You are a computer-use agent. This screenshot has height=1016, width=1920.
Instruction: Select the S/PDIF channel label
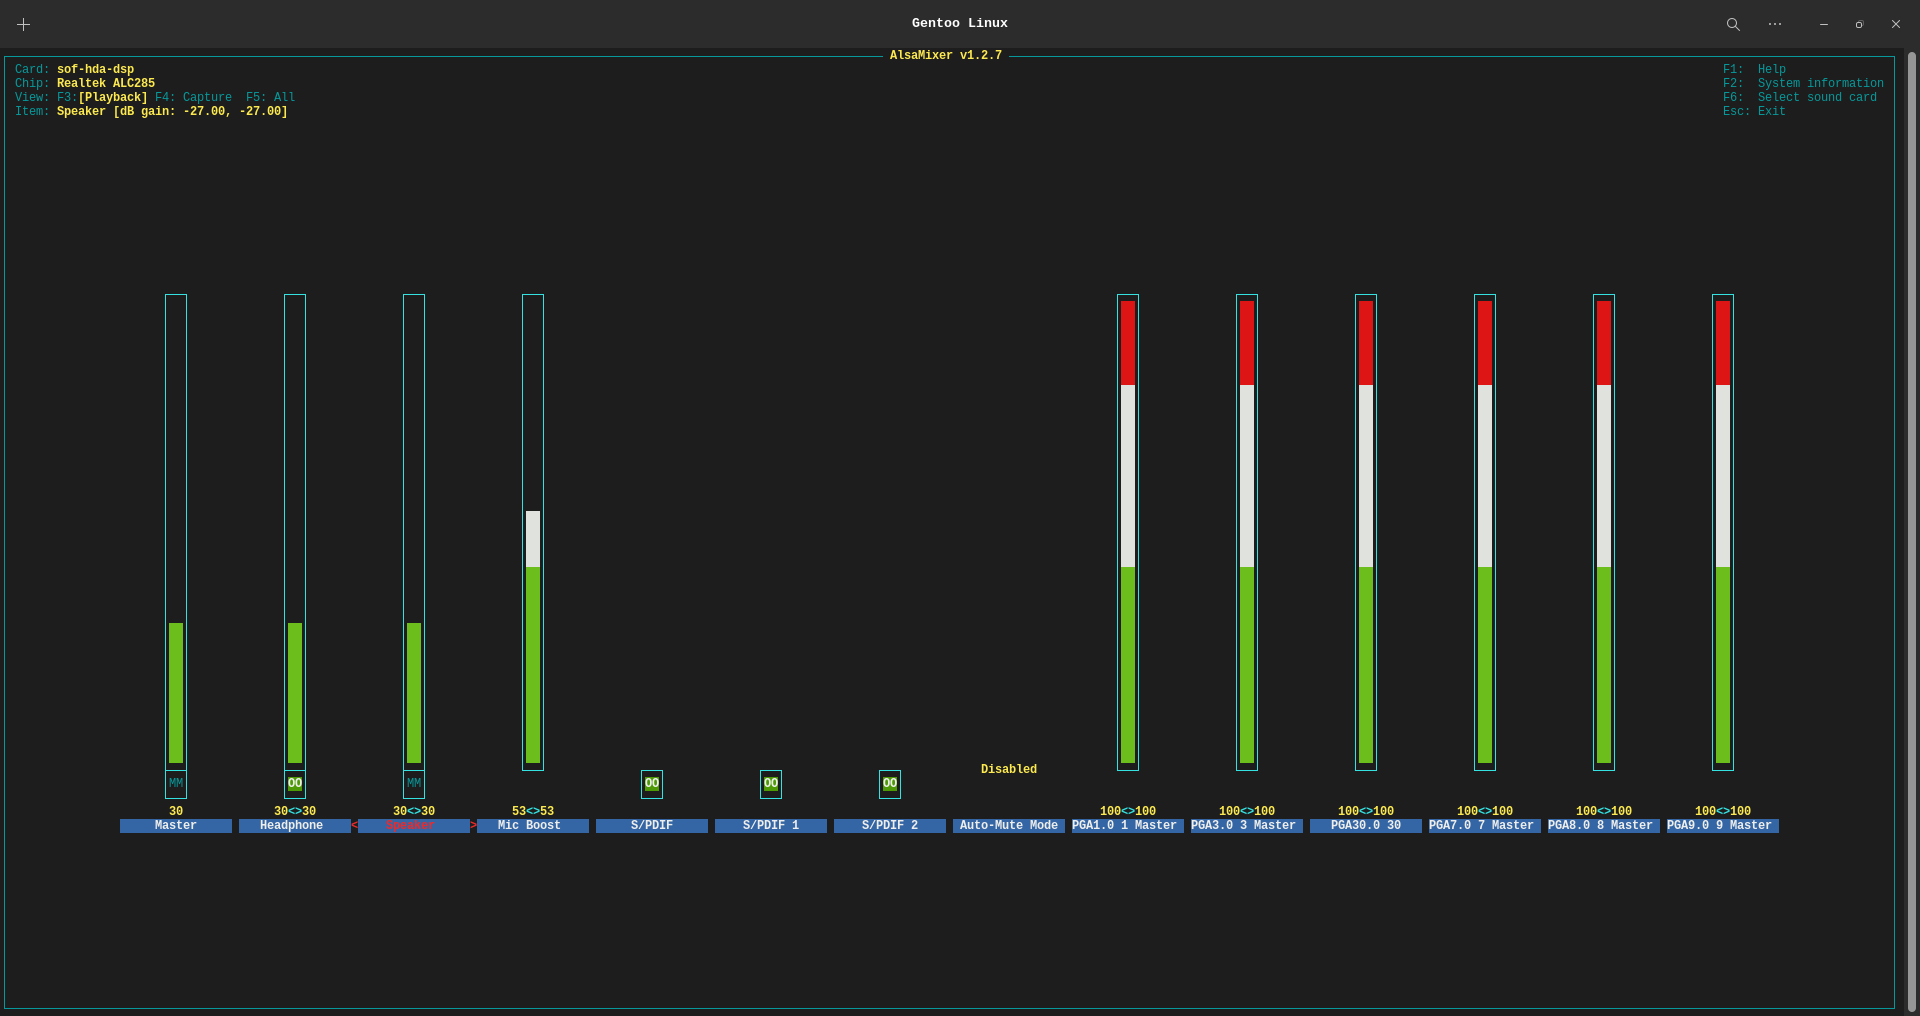(652, 826)
